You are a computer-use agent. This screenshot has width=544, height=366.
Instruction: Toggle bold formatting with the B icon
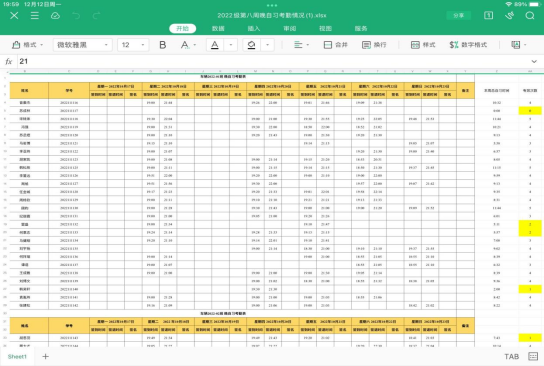pyautogui.click(x=162, y=45)
